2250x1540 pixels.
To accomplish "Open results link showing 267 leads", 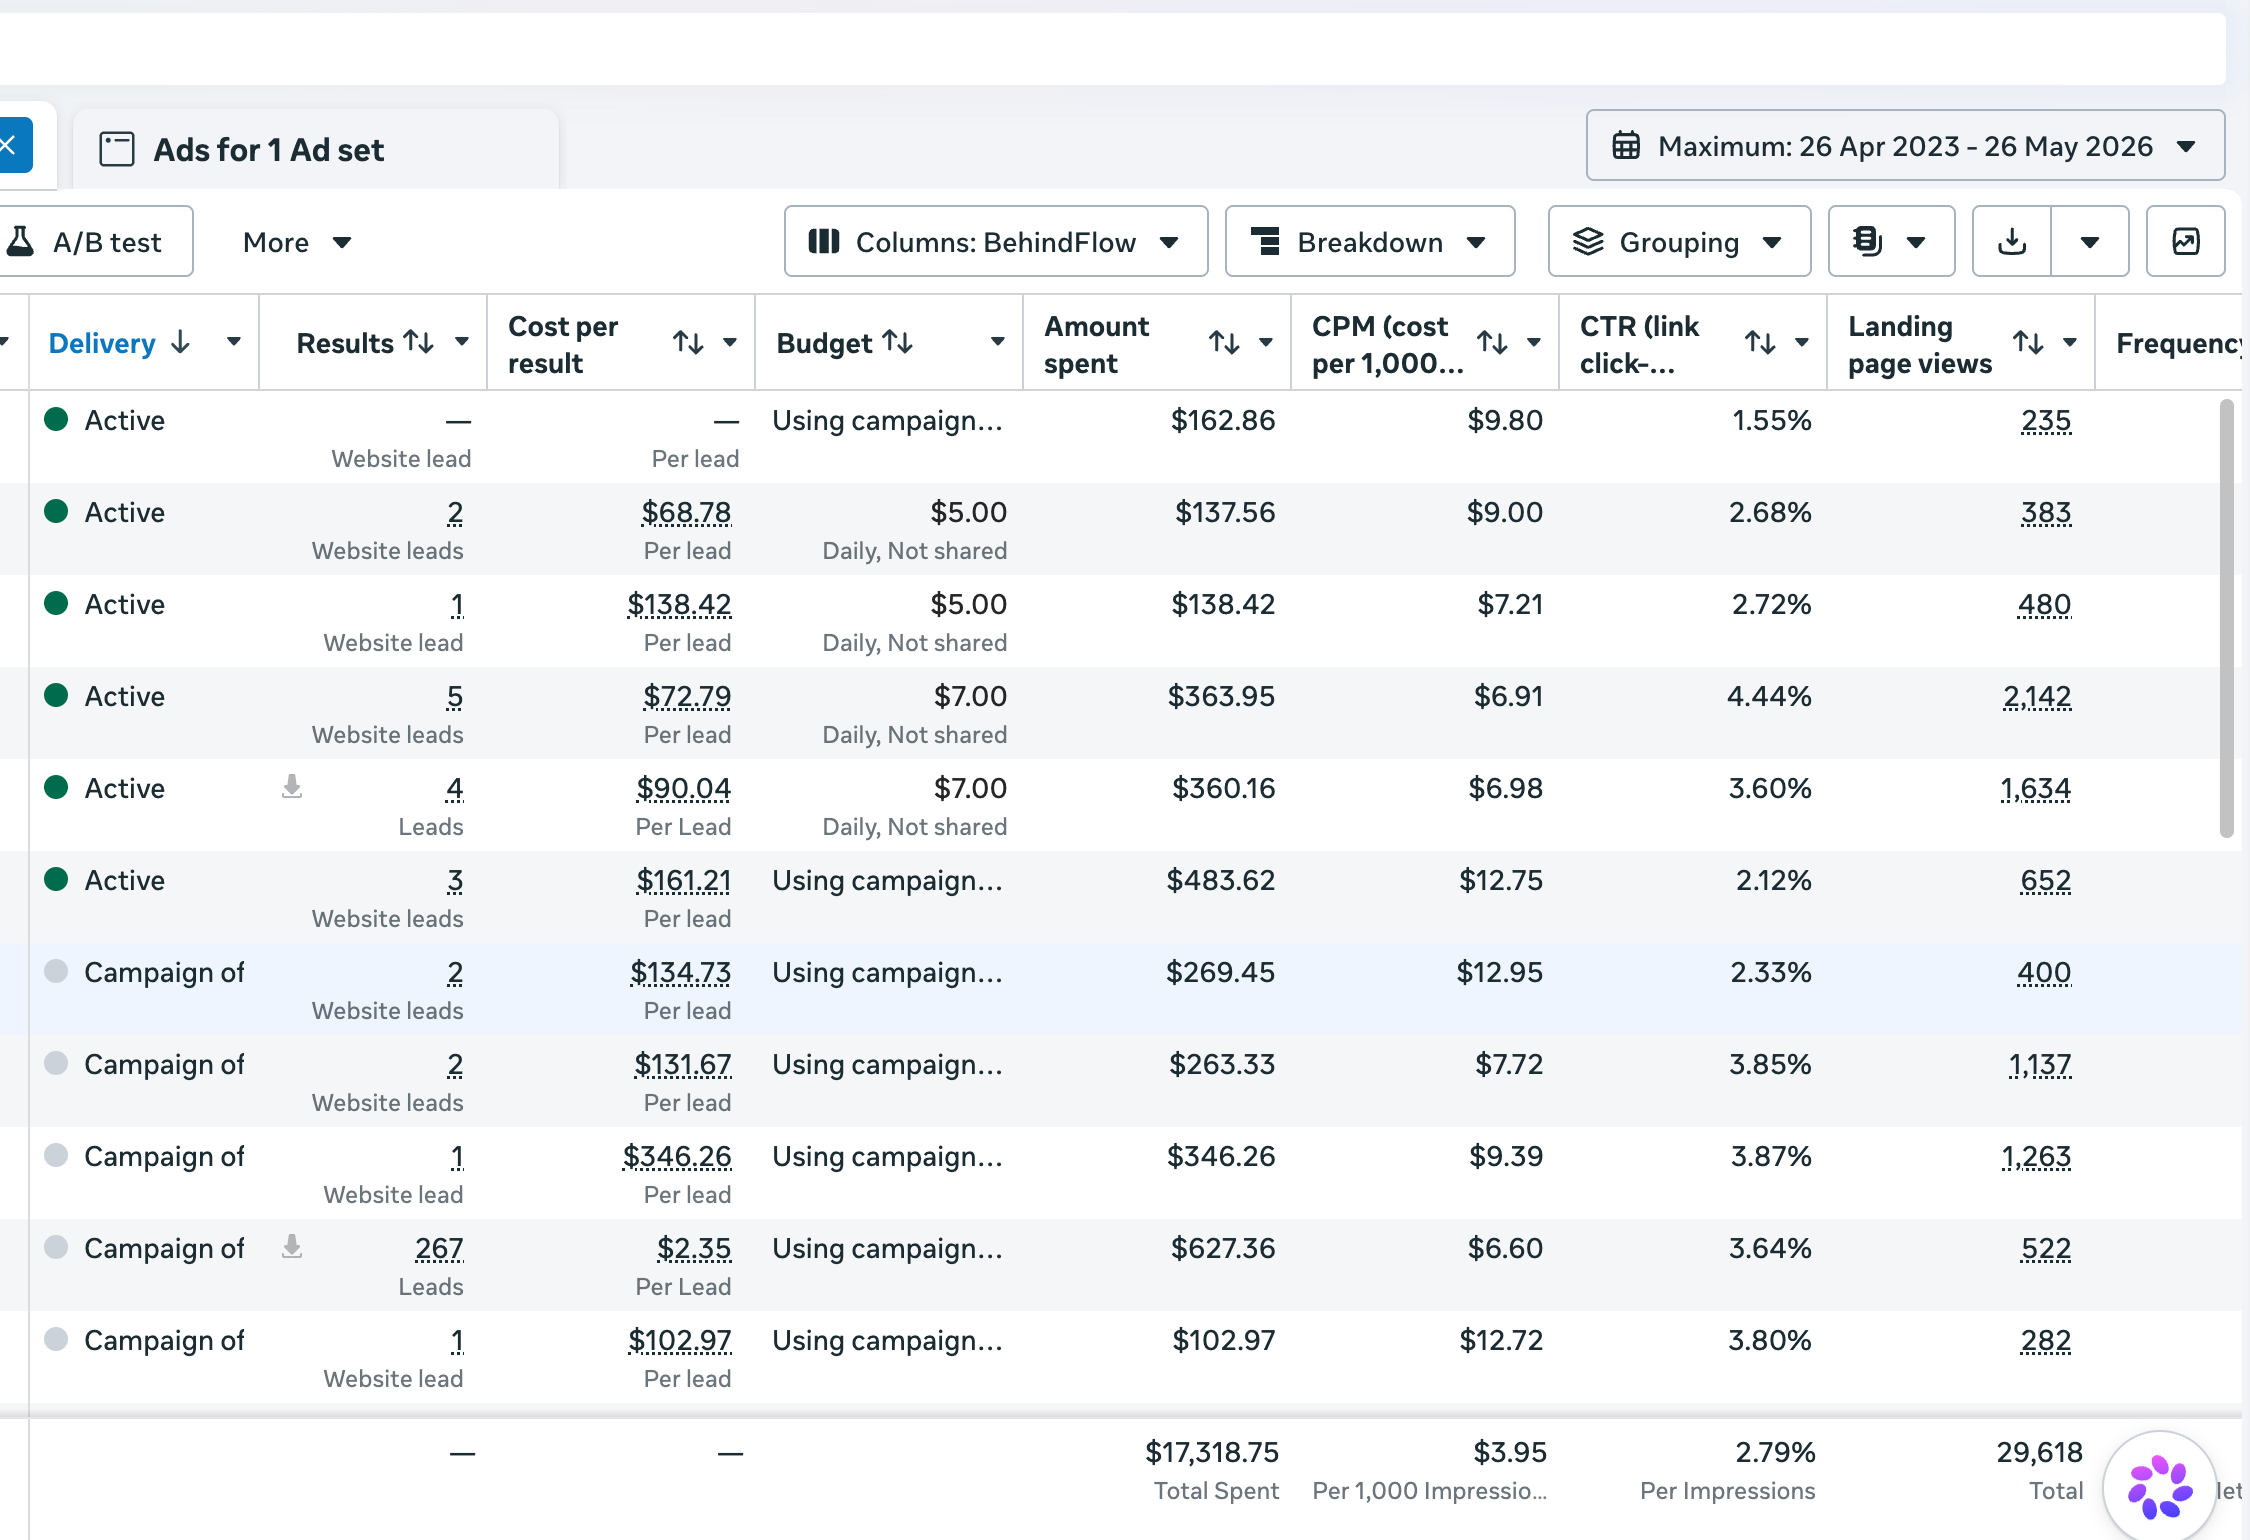I will pos(439,1249).
